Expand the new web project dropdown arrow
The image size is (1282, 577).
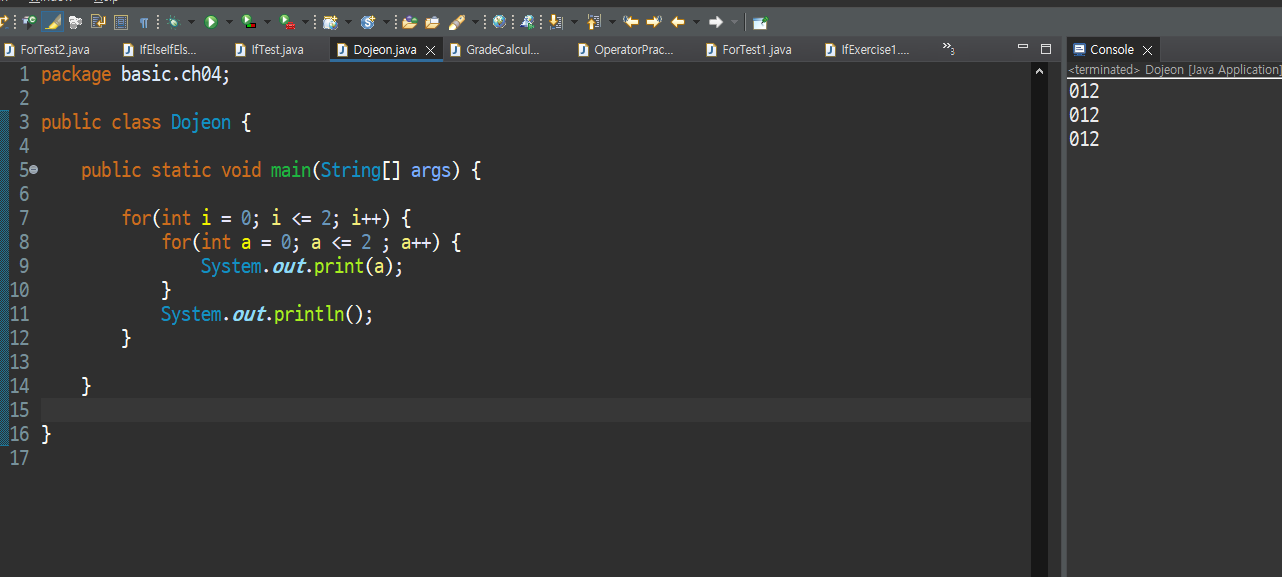349,22
